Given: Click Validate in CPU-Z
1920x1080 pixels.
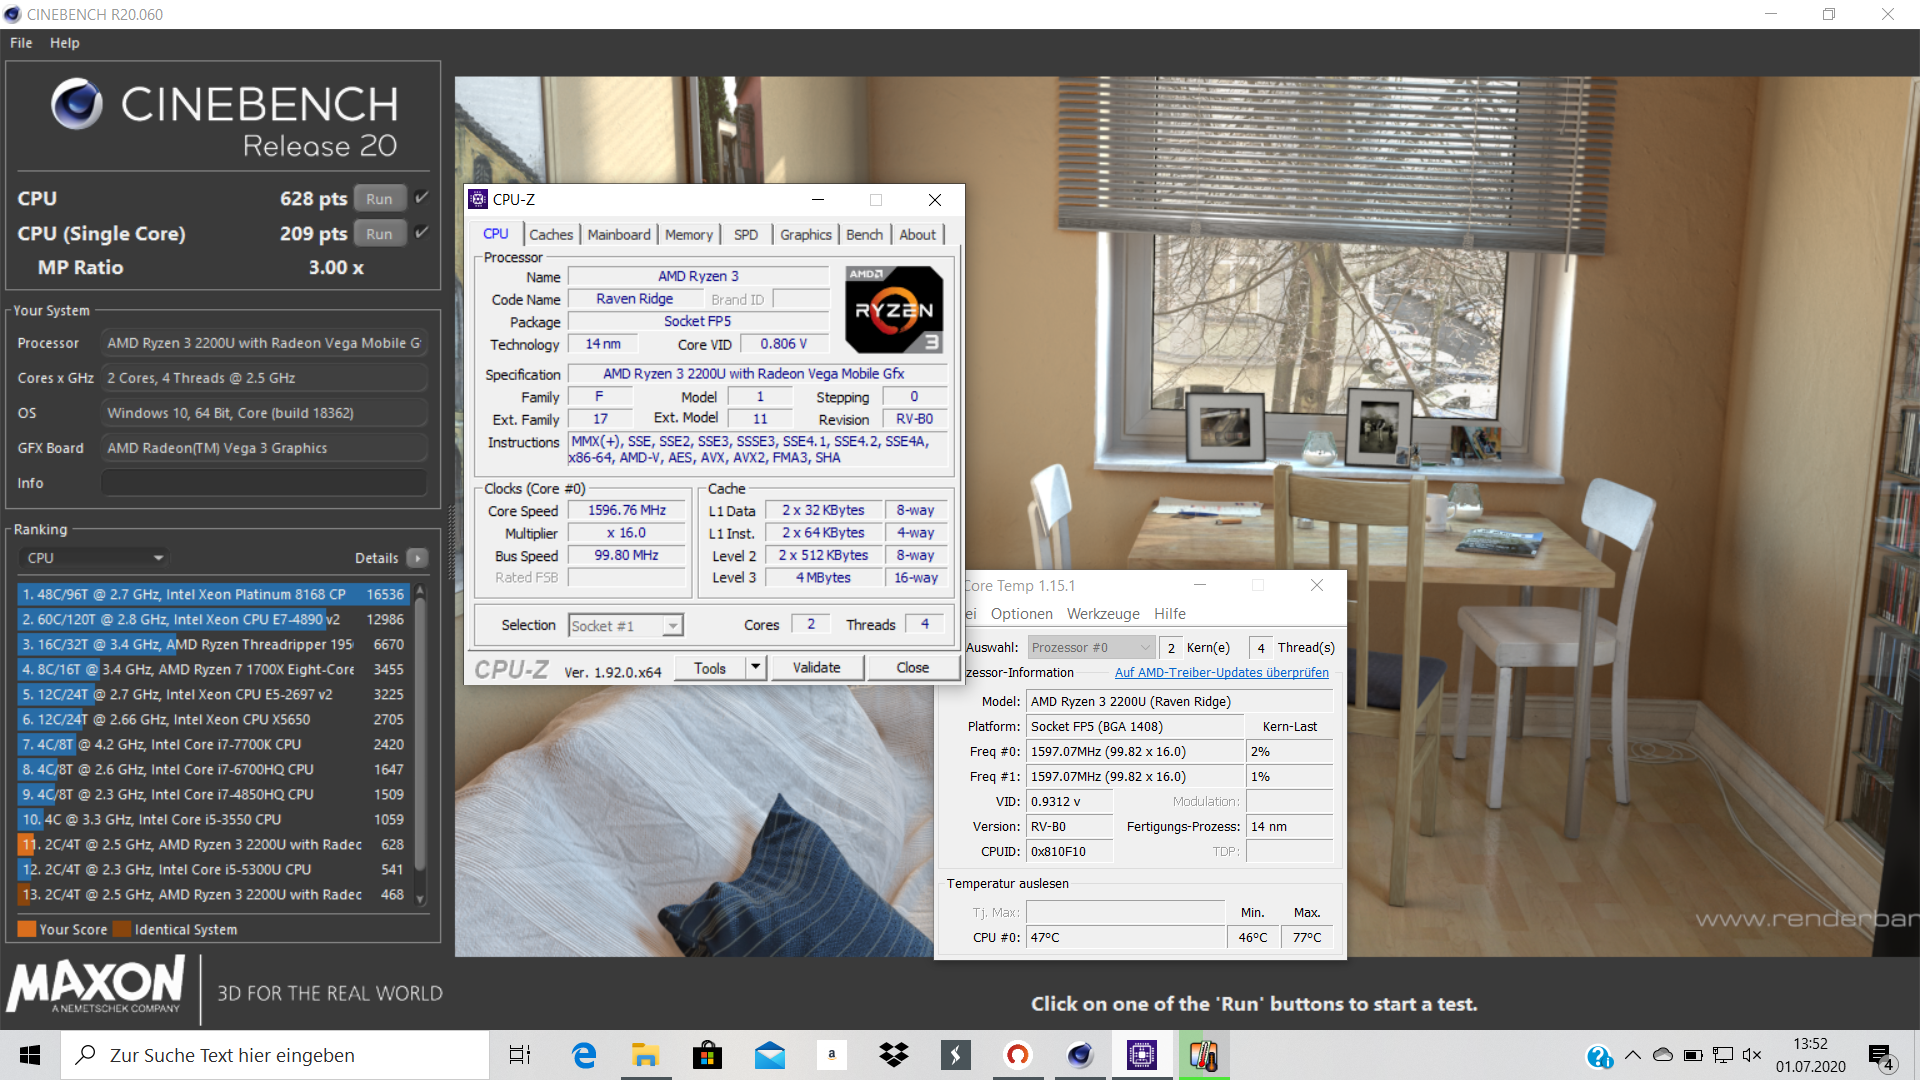Looking at the screenshot, I should pyautogui.click(x=817, y=668).
